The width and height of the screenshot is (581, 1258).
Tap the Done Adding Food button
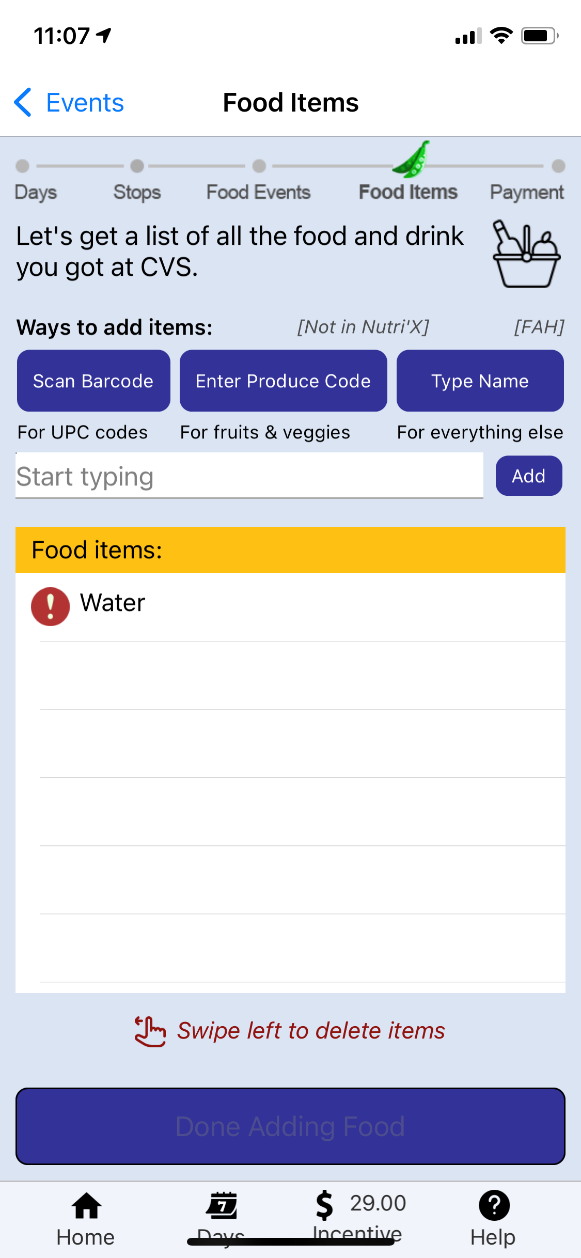pyautogui.click(x=290, y=1126)
